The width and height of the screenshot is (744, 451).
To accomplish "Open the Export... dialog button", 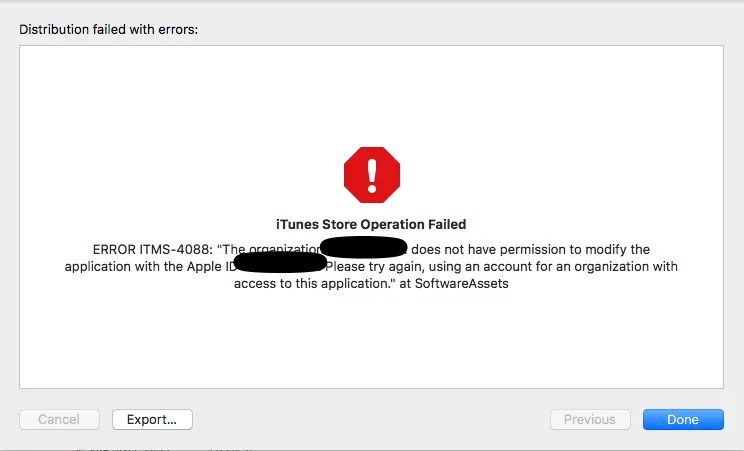I will [152, 420].
